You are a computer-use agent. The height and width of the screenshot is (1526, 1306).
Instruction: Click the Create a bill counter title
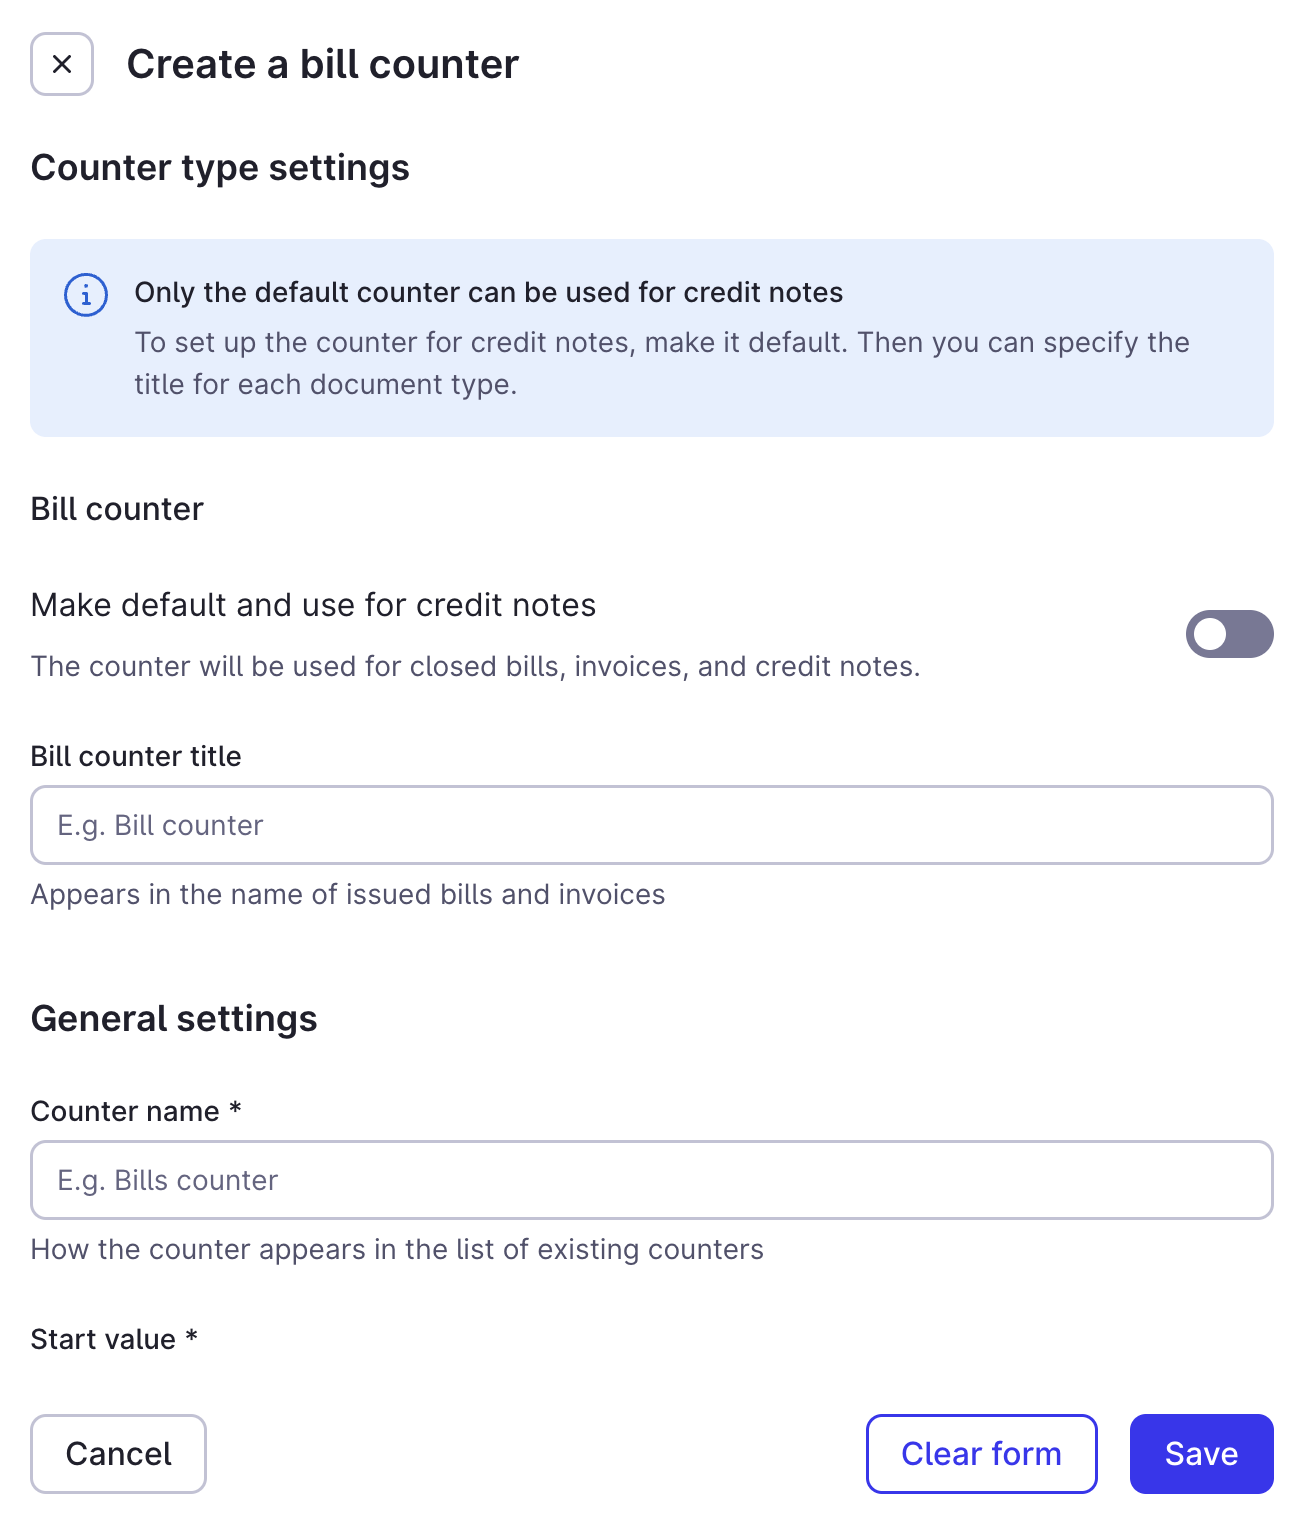tap(322, 64)
